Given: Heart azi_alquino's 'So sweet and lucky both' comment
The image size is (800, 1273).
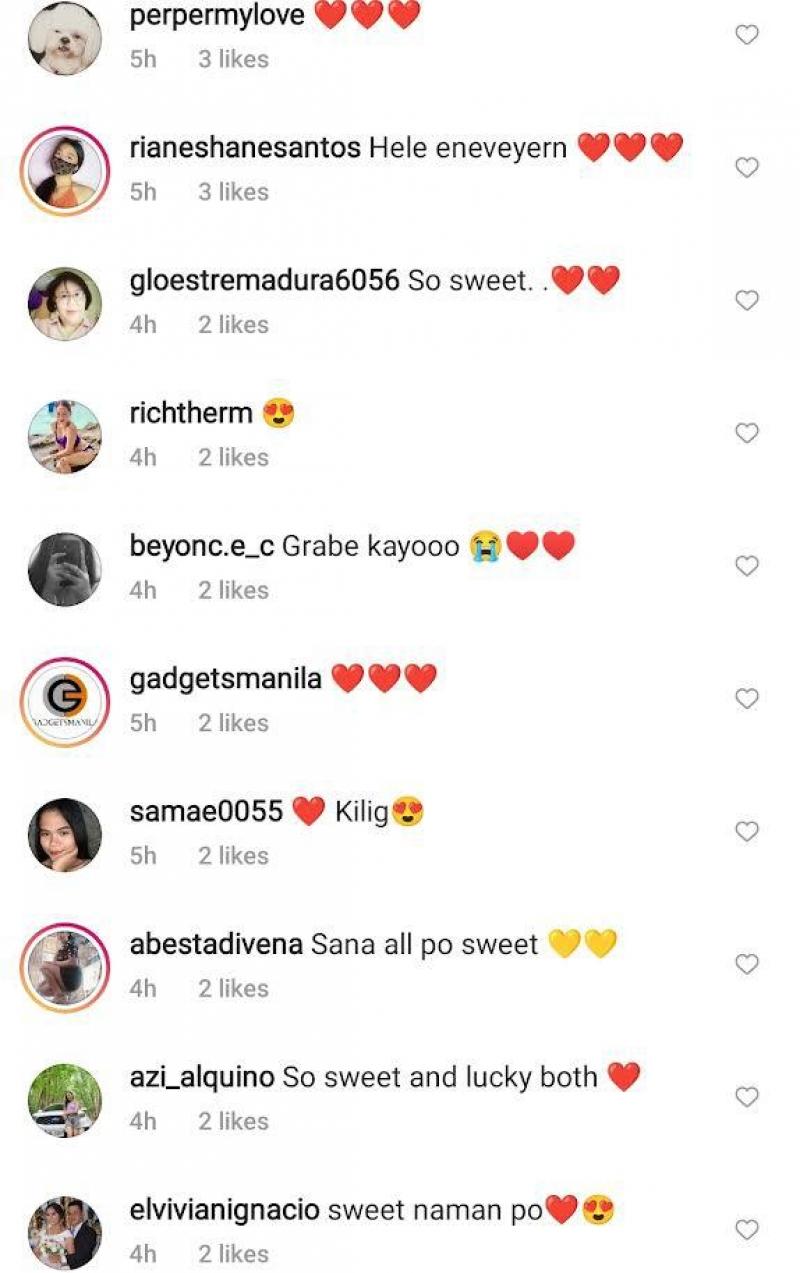Looking at the screenshot, I should (x=747, y=1097).
